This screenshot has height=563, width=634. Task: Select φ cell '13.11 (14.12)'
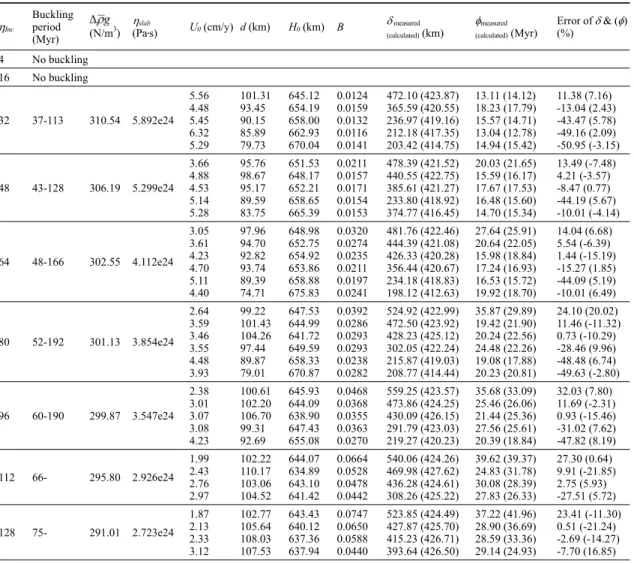pyautogui.click(x=505, y=96)
